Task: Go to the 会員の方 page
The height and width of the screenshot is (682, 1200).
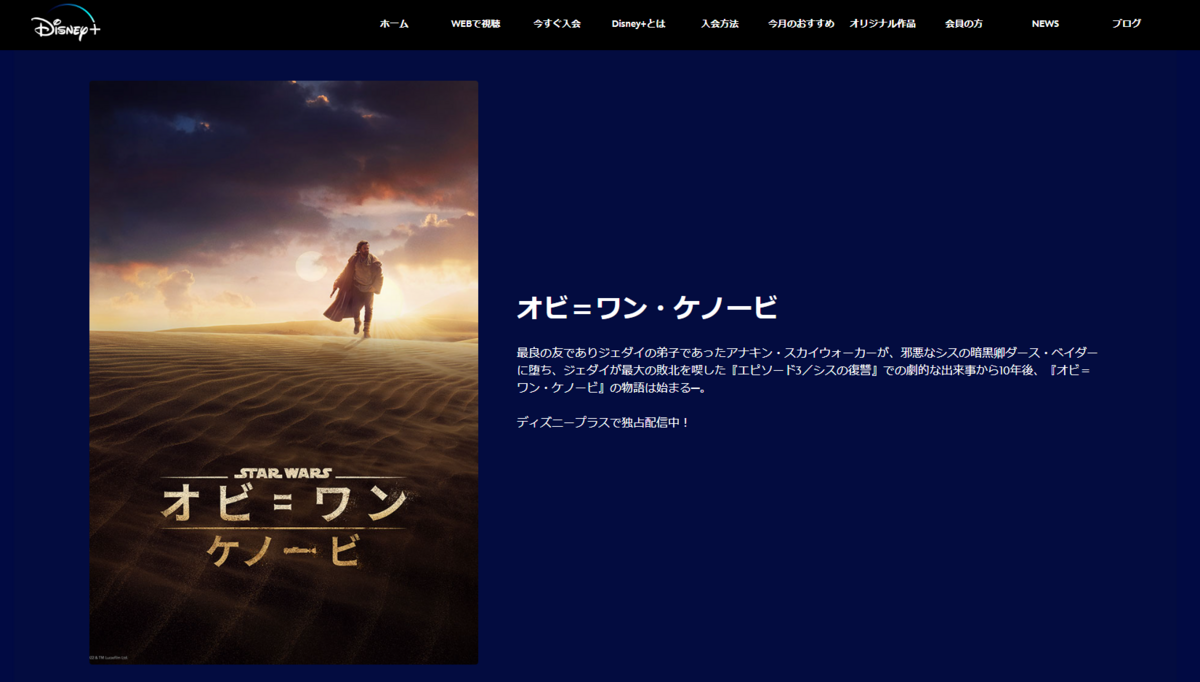Action: 964,23
